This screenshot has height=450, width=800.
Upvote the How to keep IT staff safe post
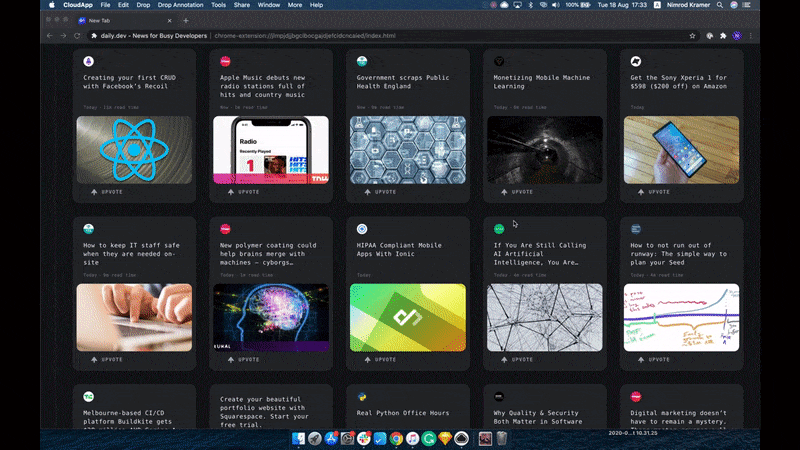click(x=107, y=360)
